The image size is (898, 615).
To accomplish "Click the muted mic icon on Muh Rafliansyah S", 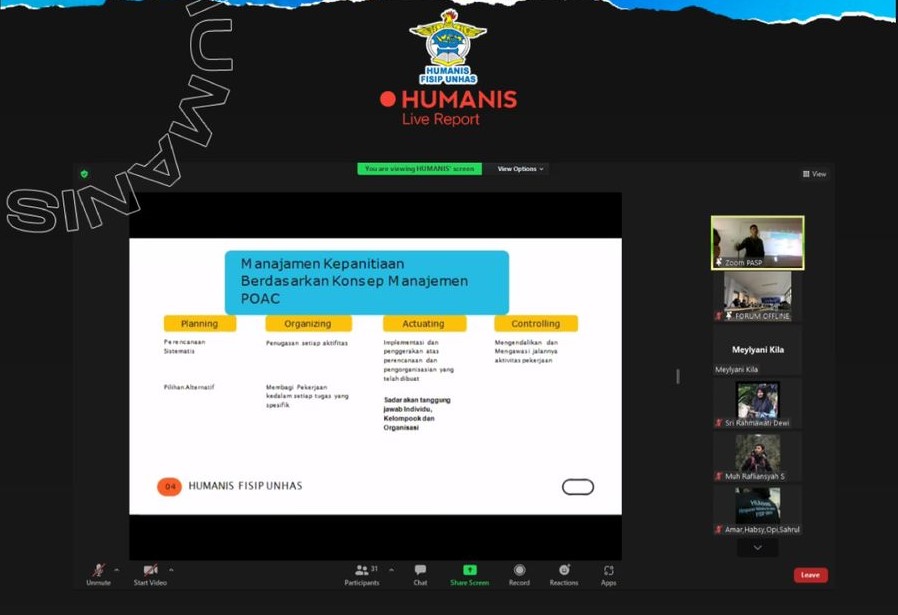I will click(x=719, y=476).
